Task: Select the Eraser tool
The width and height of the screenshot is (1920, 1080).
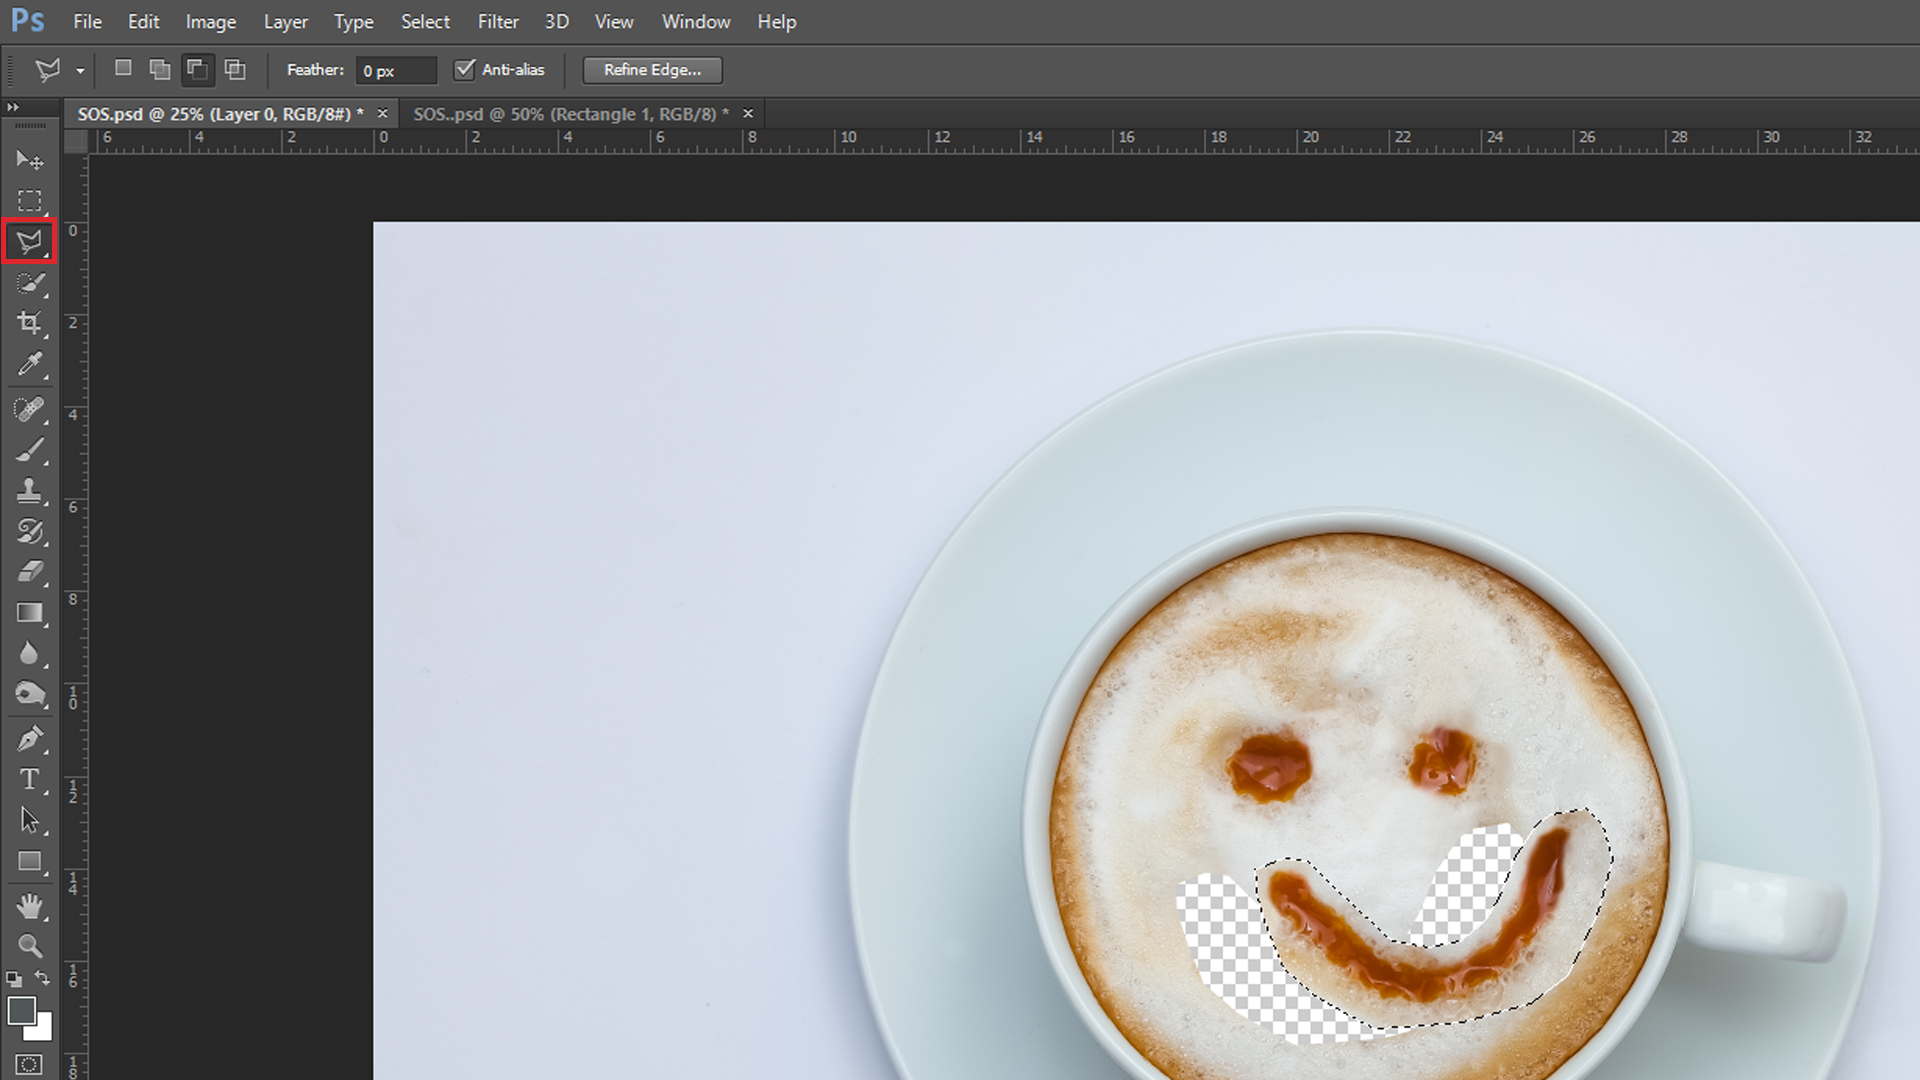Action: click(x=29, y=572)
